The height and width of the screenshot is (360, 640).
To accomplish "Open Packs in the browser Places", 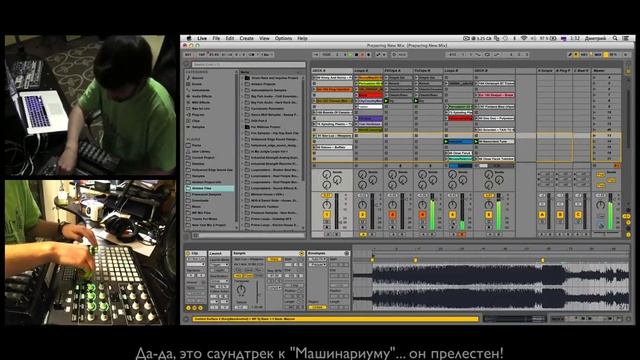I will (196, 145).
